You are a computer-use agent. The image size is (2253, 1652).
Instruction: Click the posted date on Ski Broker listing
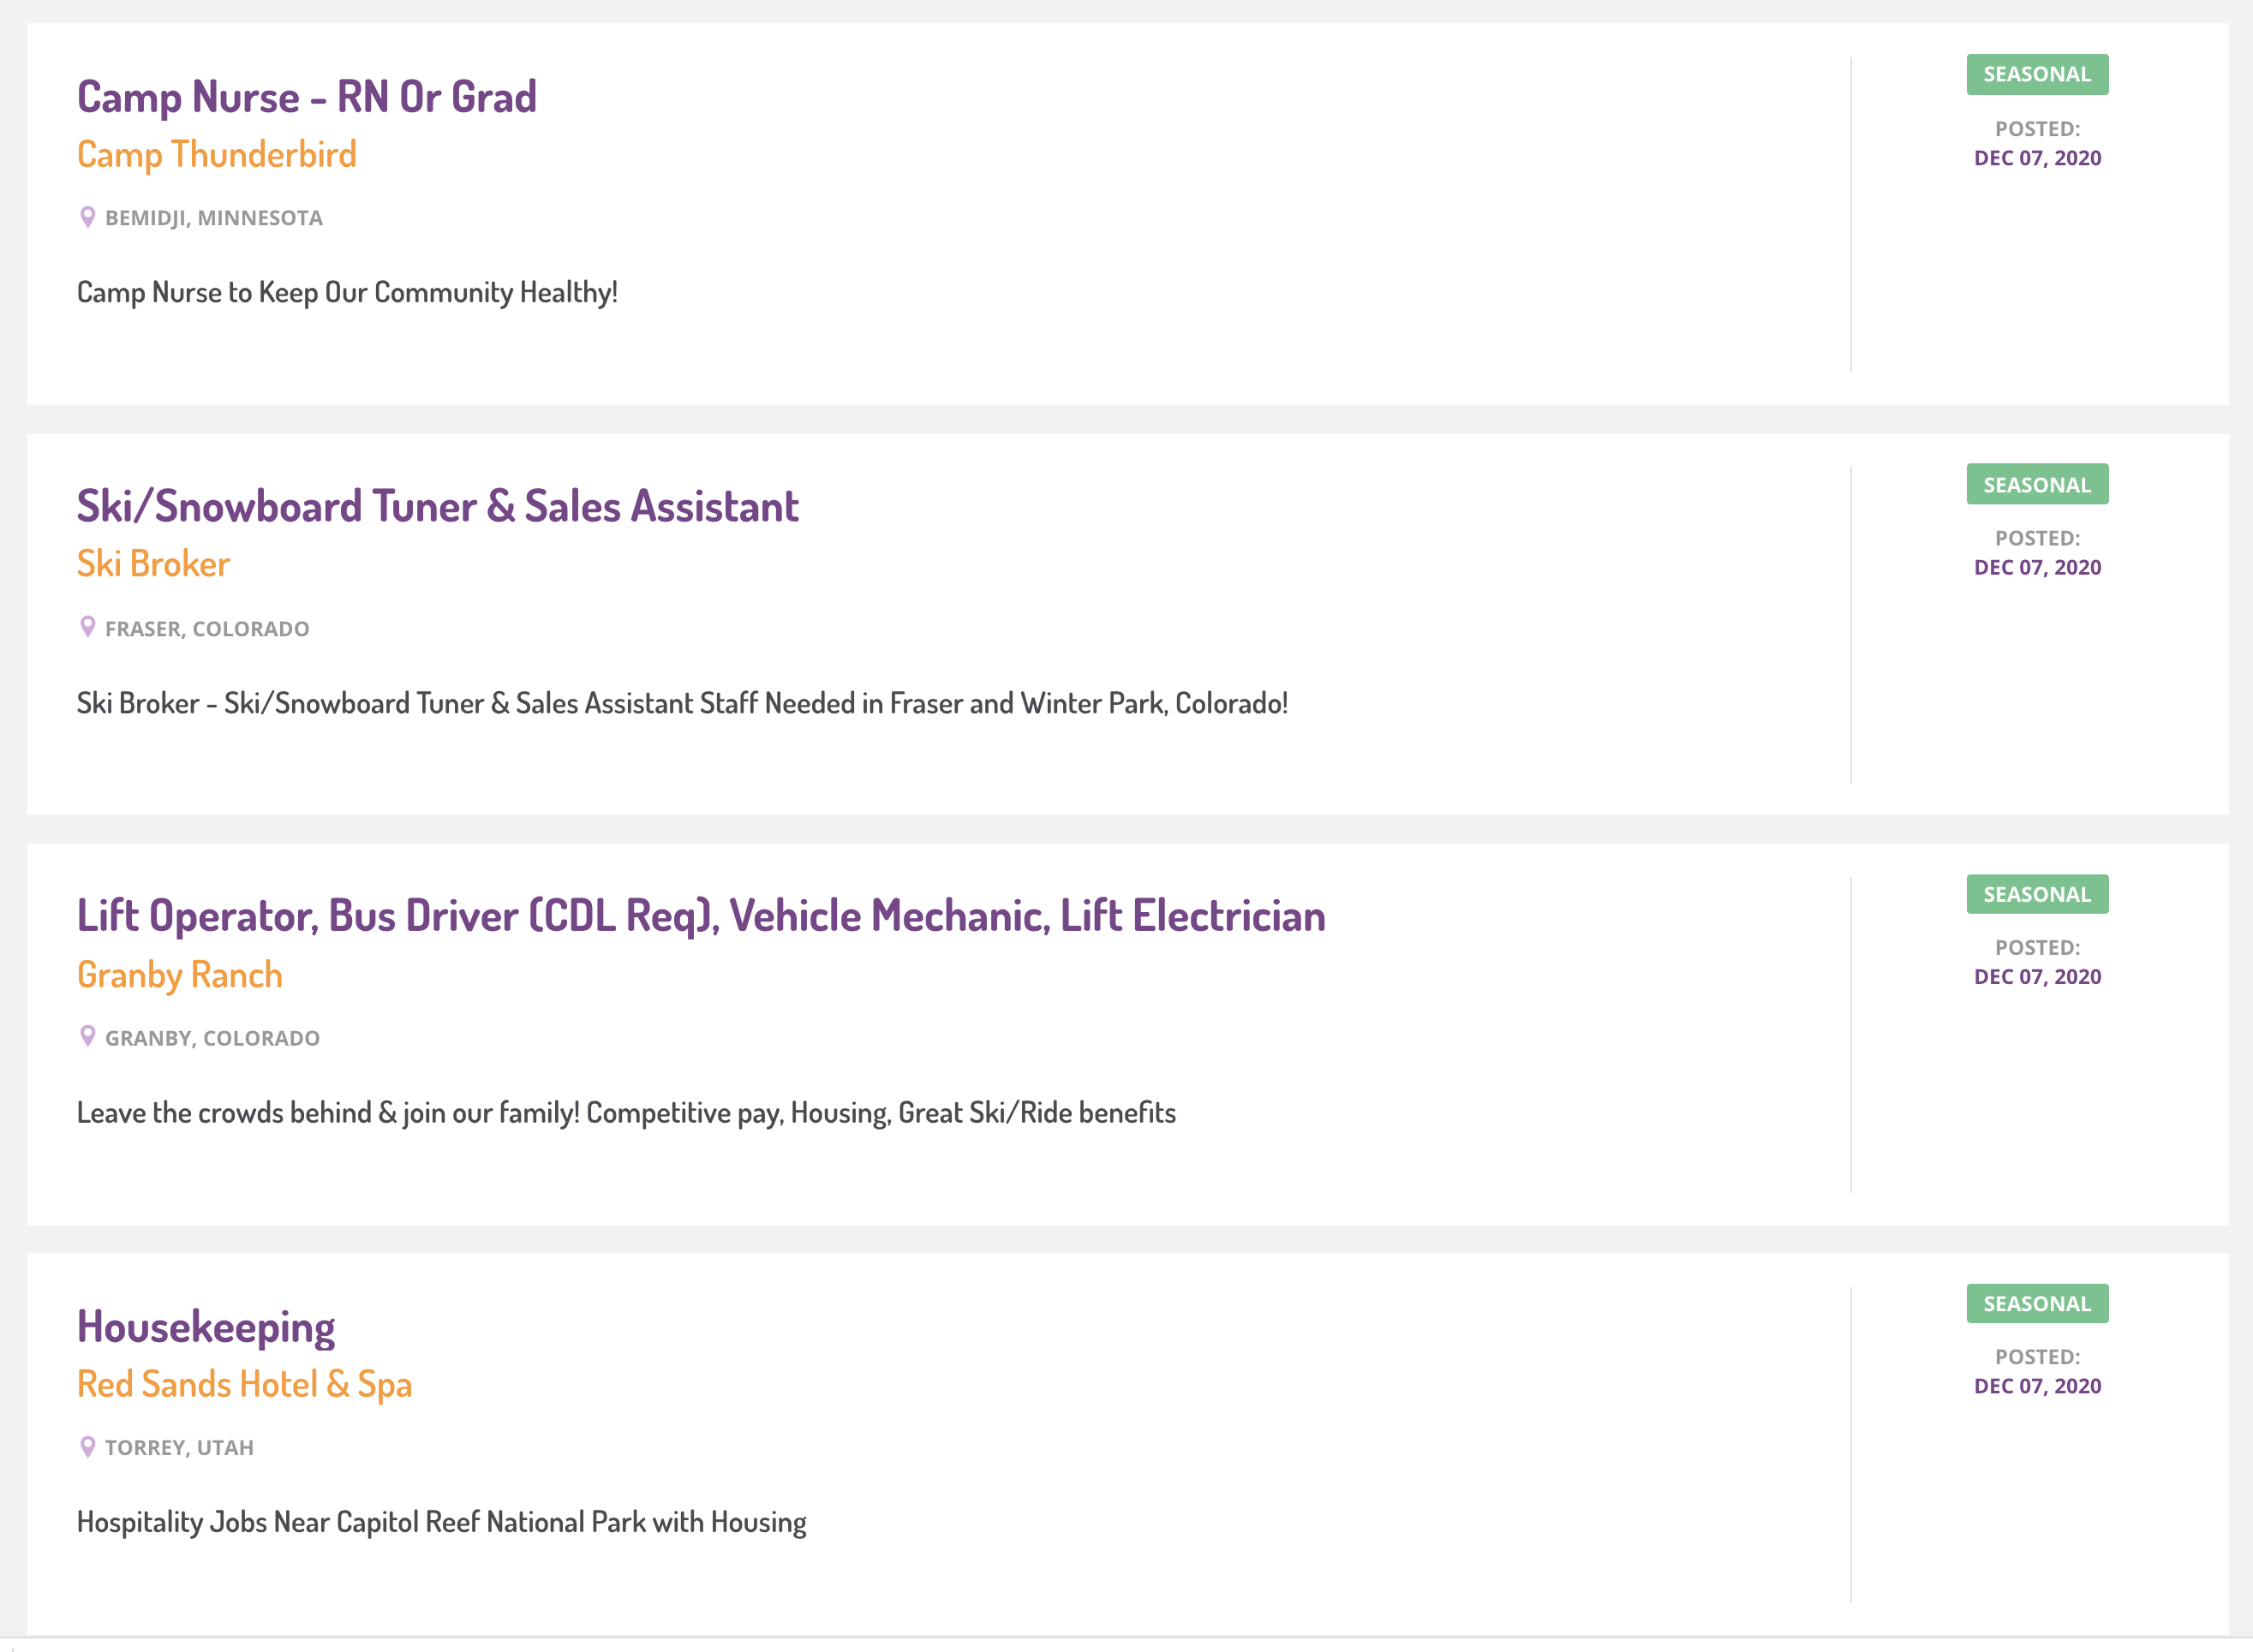[x=2037, y=567]
